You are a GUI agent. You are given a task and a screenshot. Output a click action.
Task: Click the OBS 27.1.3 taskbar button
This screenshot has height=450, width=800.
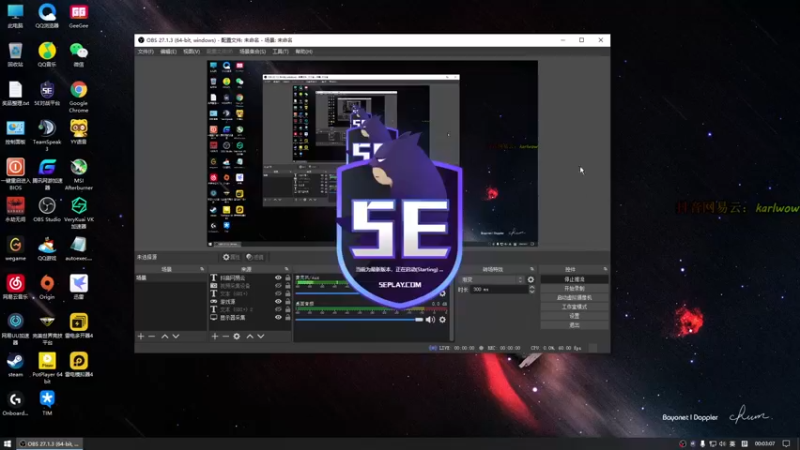(50, 443)
